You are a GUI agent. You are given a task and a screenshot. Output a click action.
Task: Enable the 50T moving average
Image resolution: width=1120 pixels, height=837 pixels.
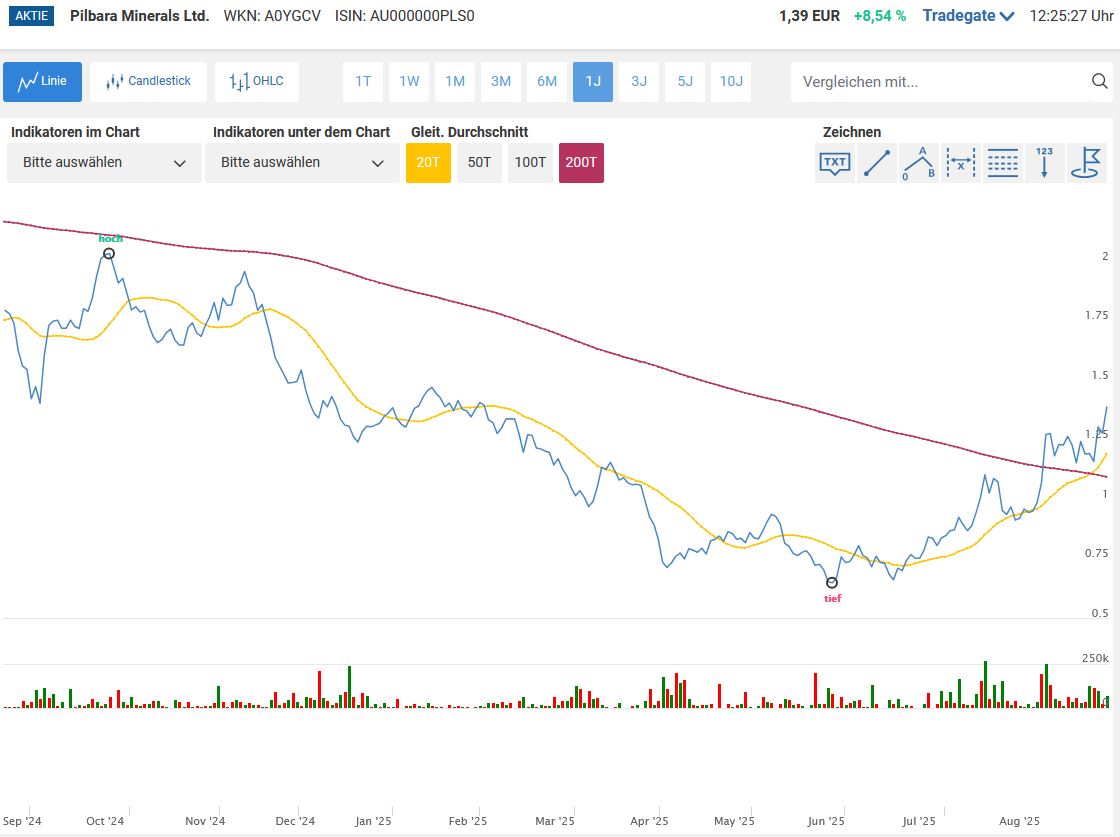(480, 163)
